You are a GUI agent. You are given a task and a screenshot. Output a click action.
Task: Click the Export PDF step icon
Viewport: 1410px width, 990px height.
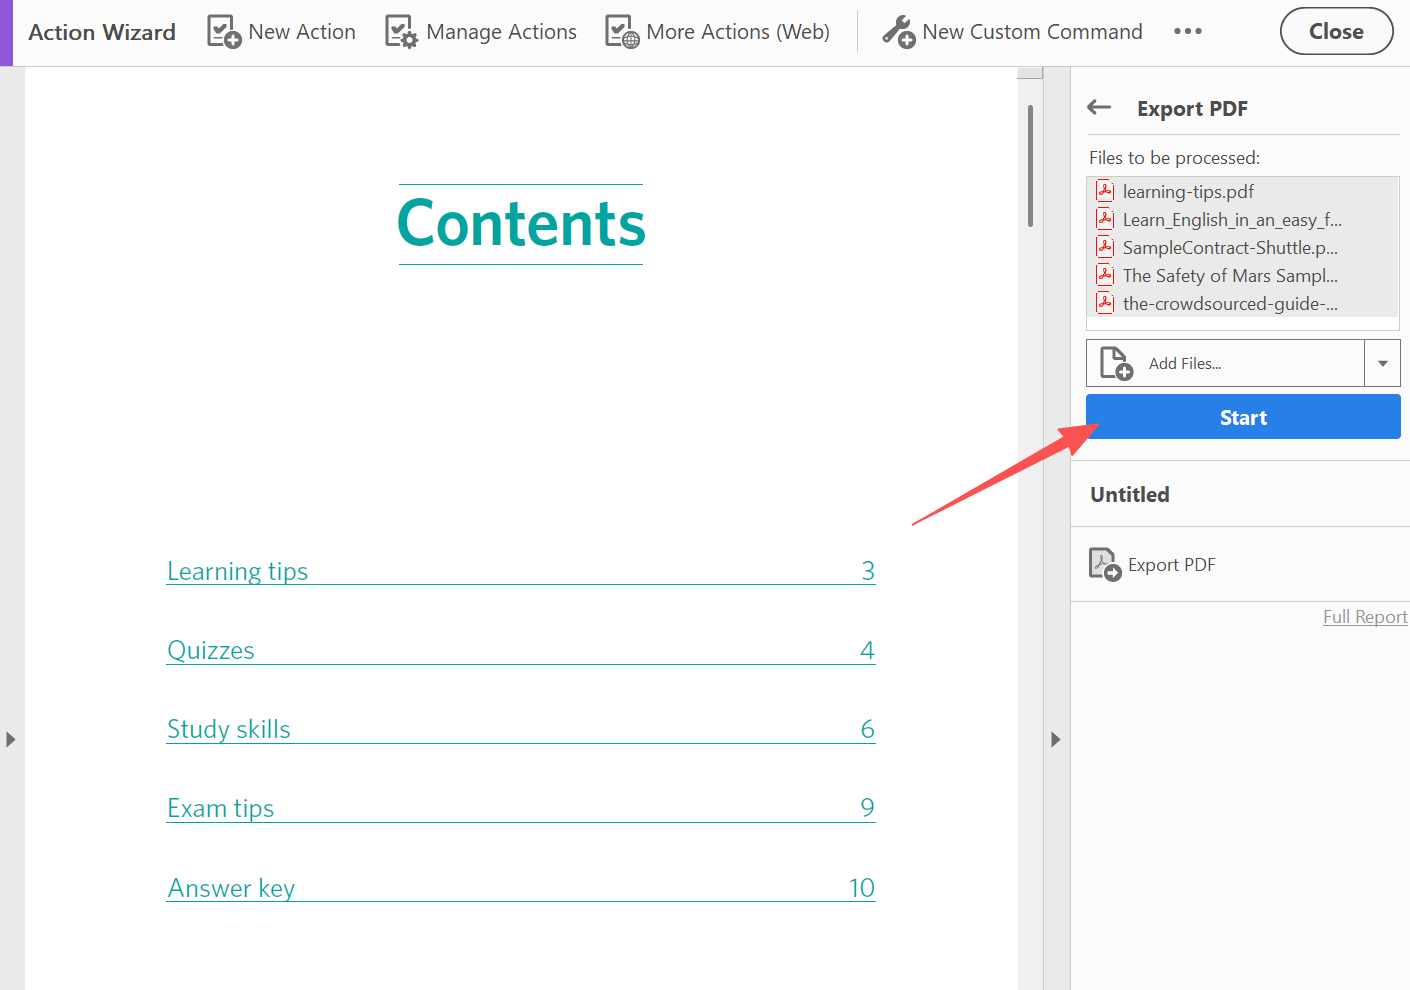1104,565
